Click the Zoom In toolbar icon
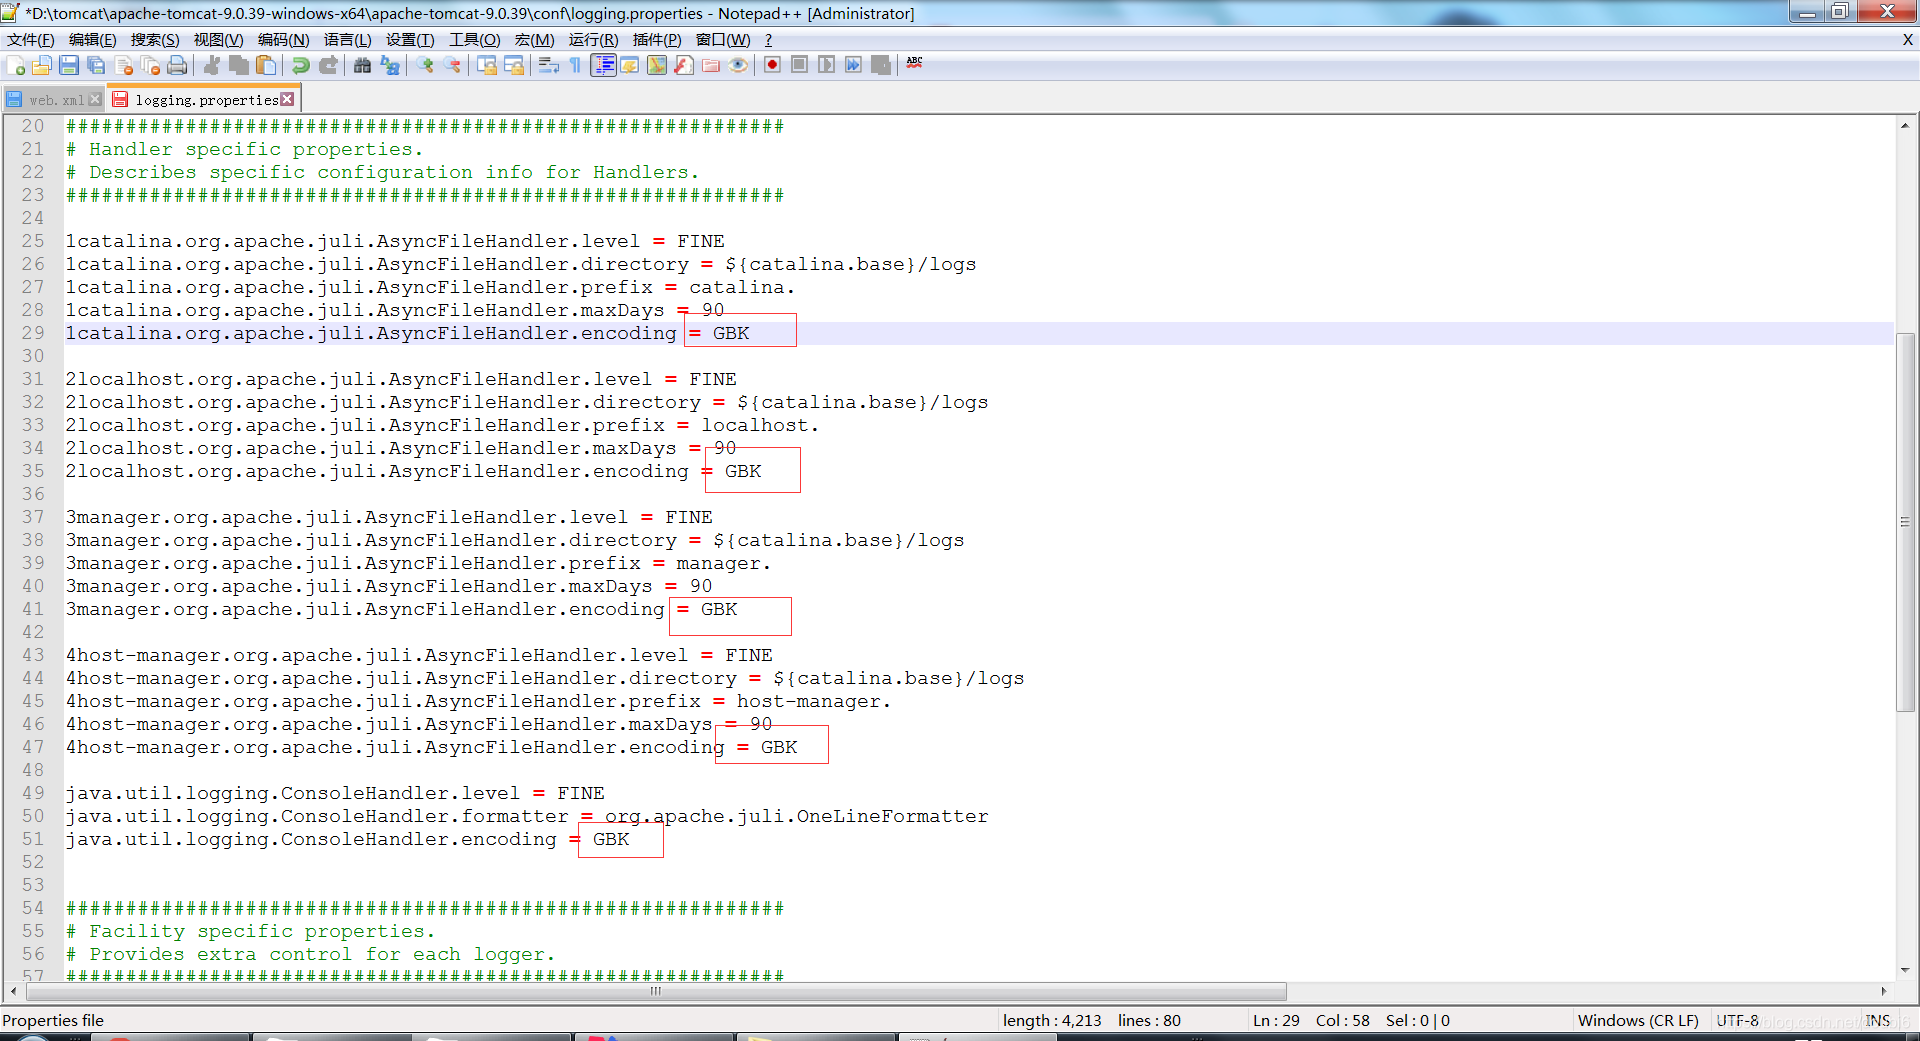Image resolution: width=1920 pixels, height=1041 pixels. (425, 66)
